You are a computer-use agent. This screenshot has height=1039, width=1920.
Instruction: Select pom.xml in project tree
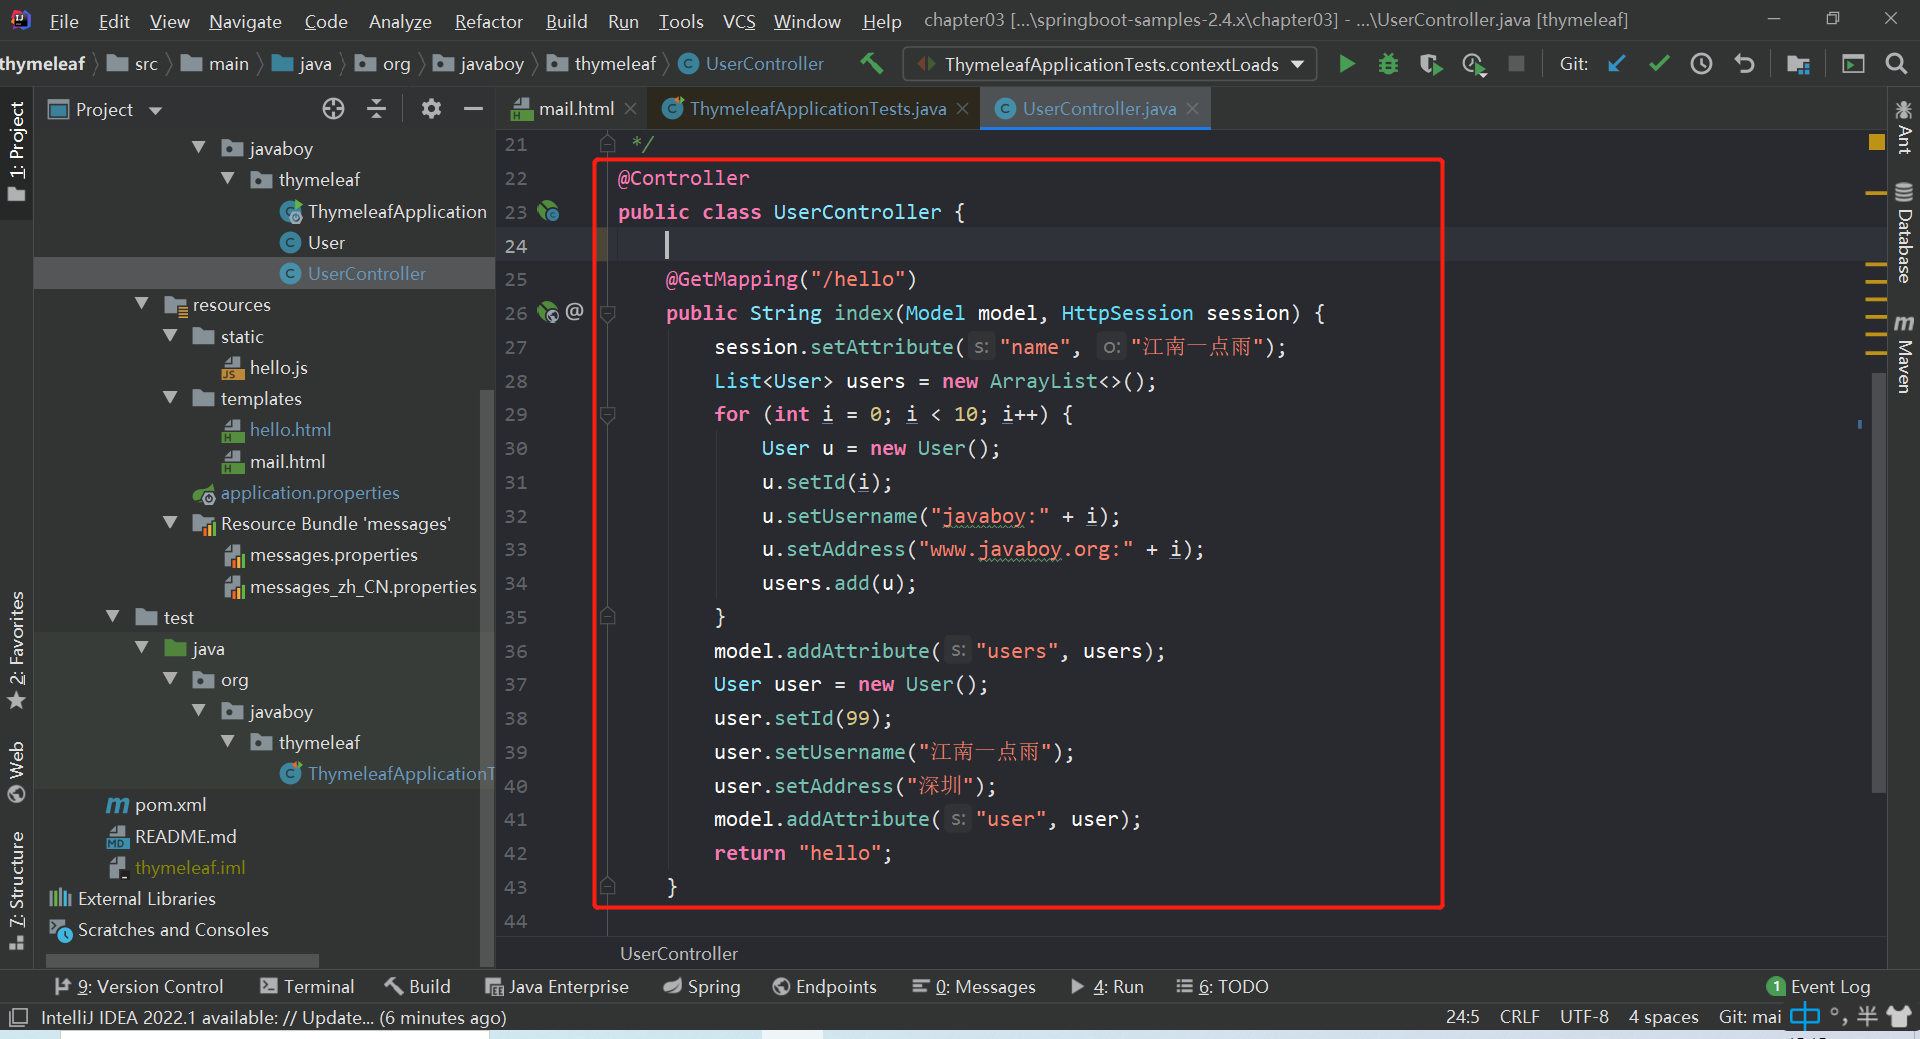170,804
